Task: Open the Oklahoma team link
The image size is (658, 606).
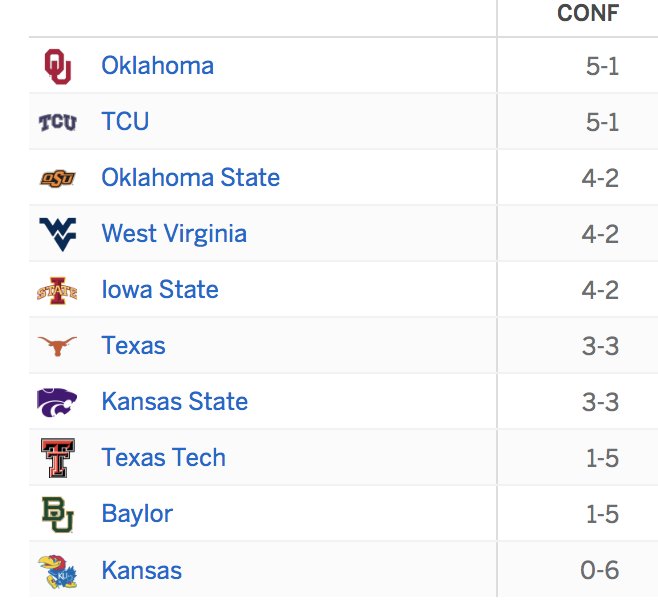Action: (x=158, y=65)
